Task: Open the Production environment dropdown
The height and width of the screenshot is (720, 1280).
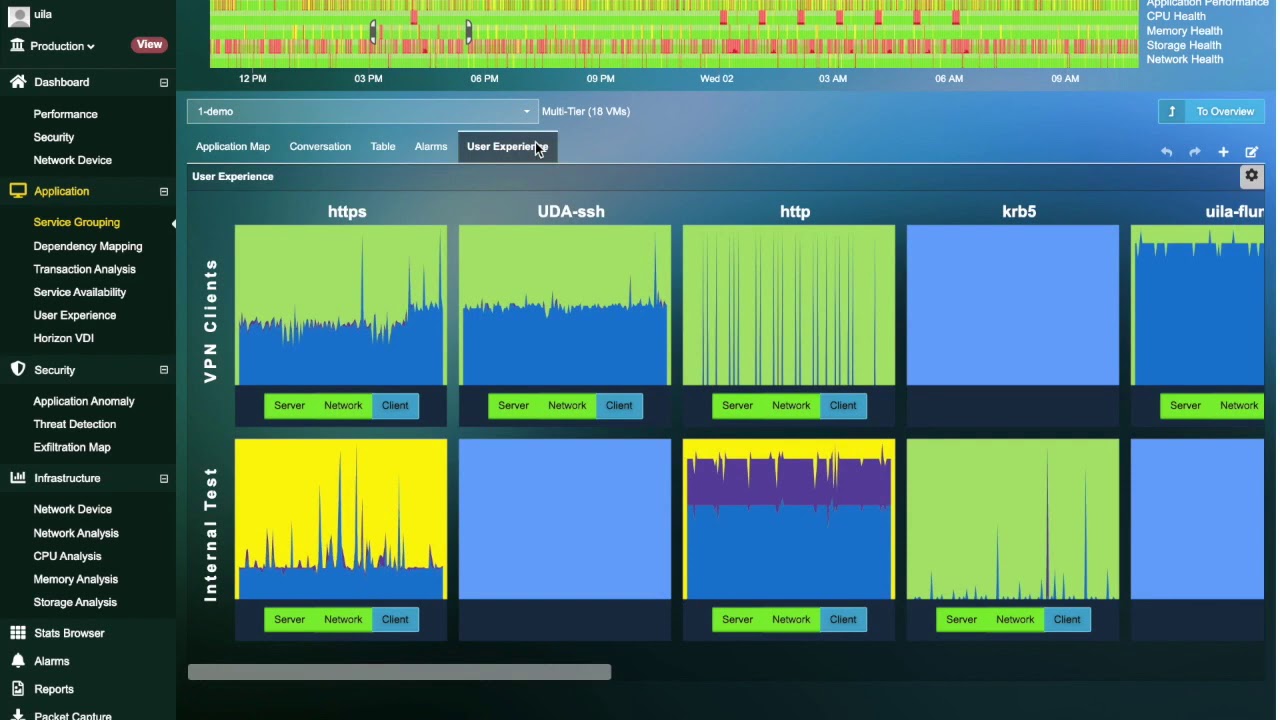Action: tap(62, 46)
